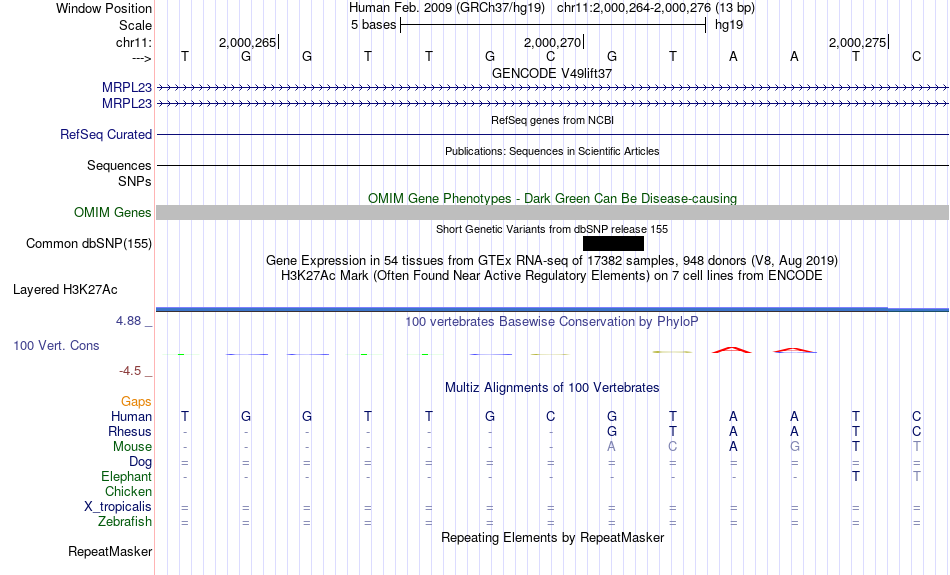
Task: Click the -4.5 lower conservation scale value
Action: [x=130, y=371]
